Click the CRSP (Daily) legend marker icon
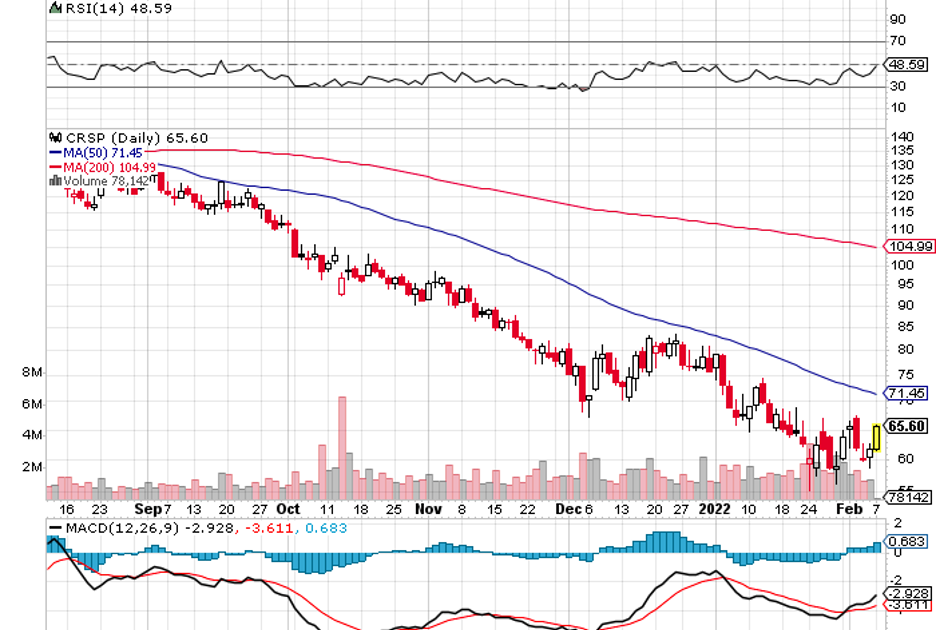936x630 pixels. tap(55, 138)
